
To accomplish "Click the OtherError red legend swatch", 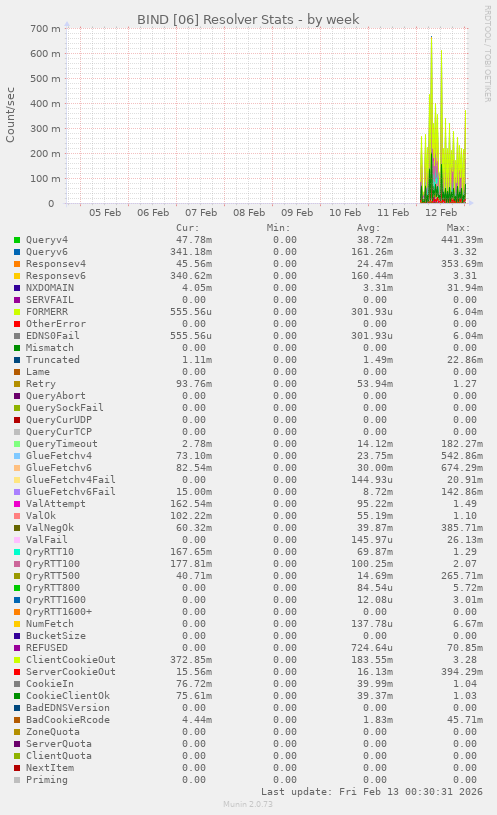I will 17,324.
